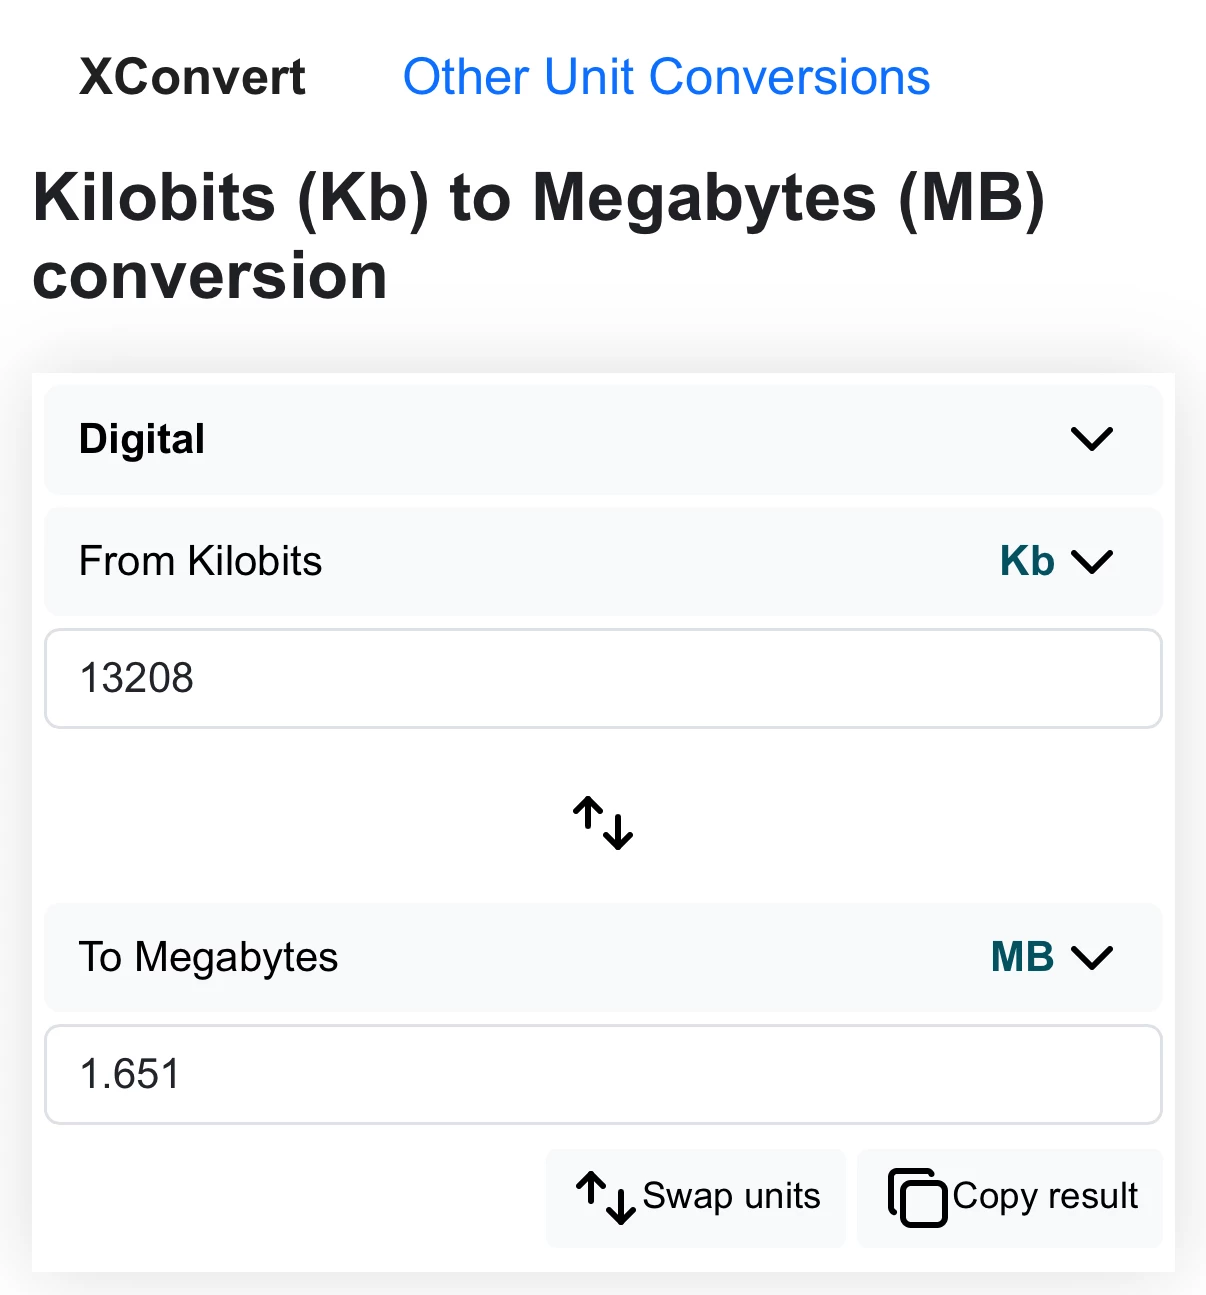Click the center swap arrows icon
The height and width of the screenshot is (1295, 1206).
[603, 822]
